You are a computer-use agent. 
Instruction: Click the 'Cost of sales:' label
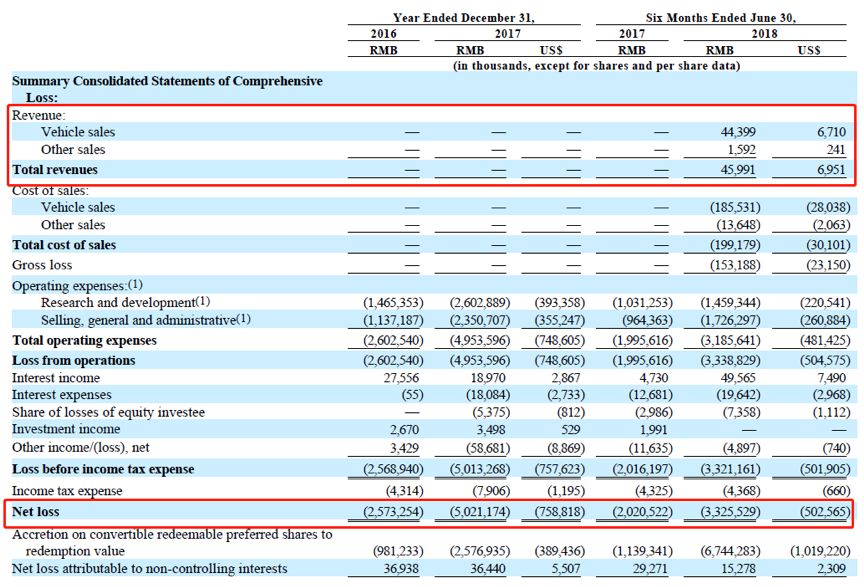click(x=50, y=191)
